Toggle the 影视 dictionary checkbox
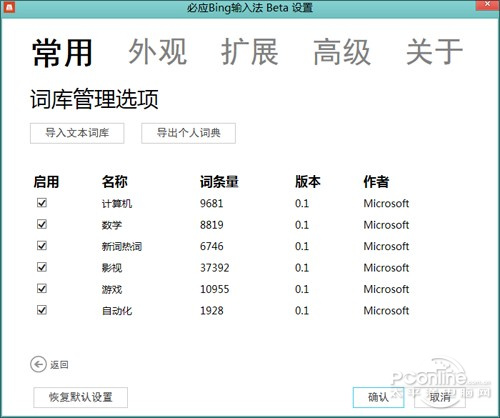This screenshot has width=500, height=418. click(x=42, y=267)
